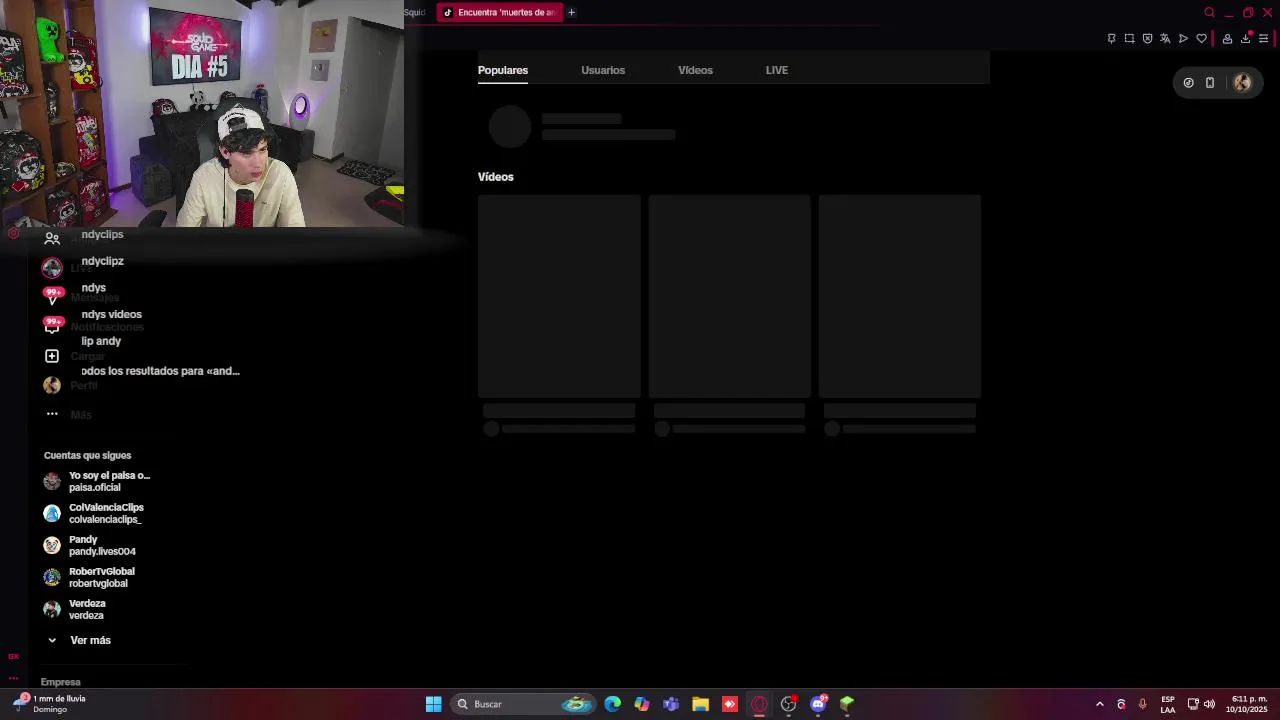1280x720 pixels.
Task: Open the Pandy pandy.lives004 account
Action: tap(90, 545)
